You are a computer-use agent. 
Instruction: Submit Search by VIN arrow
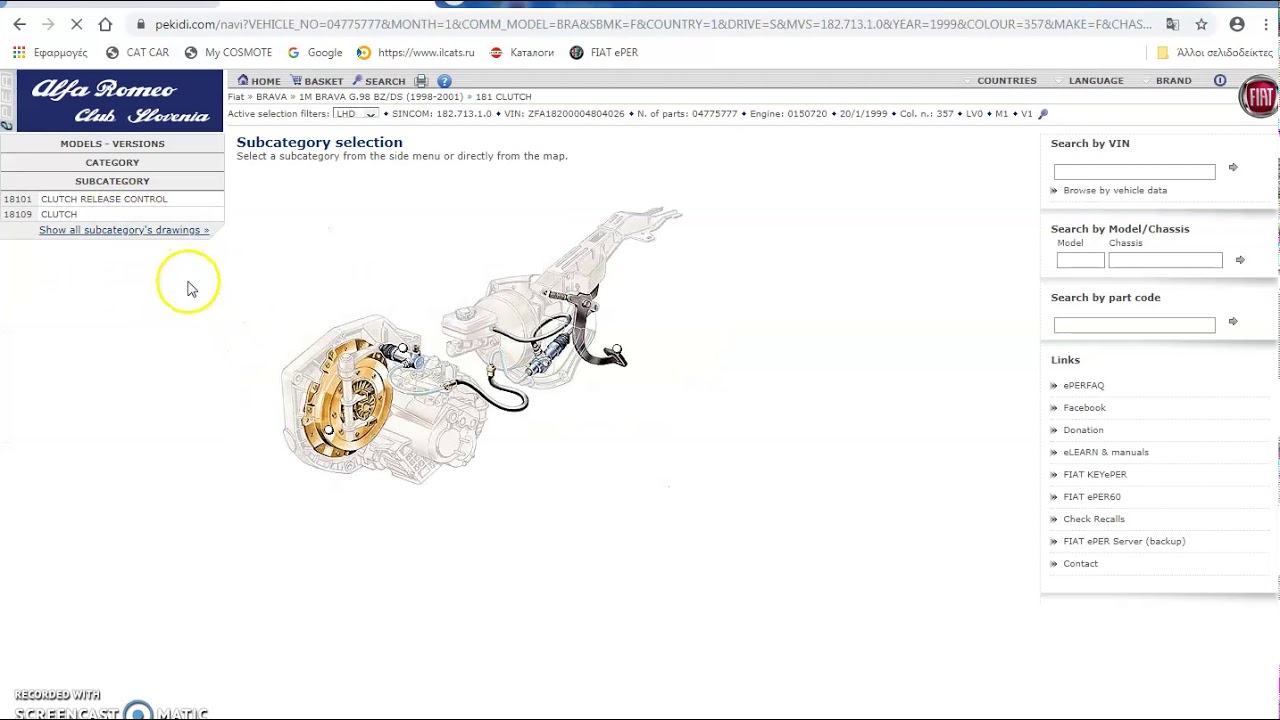click(1233, 168)
